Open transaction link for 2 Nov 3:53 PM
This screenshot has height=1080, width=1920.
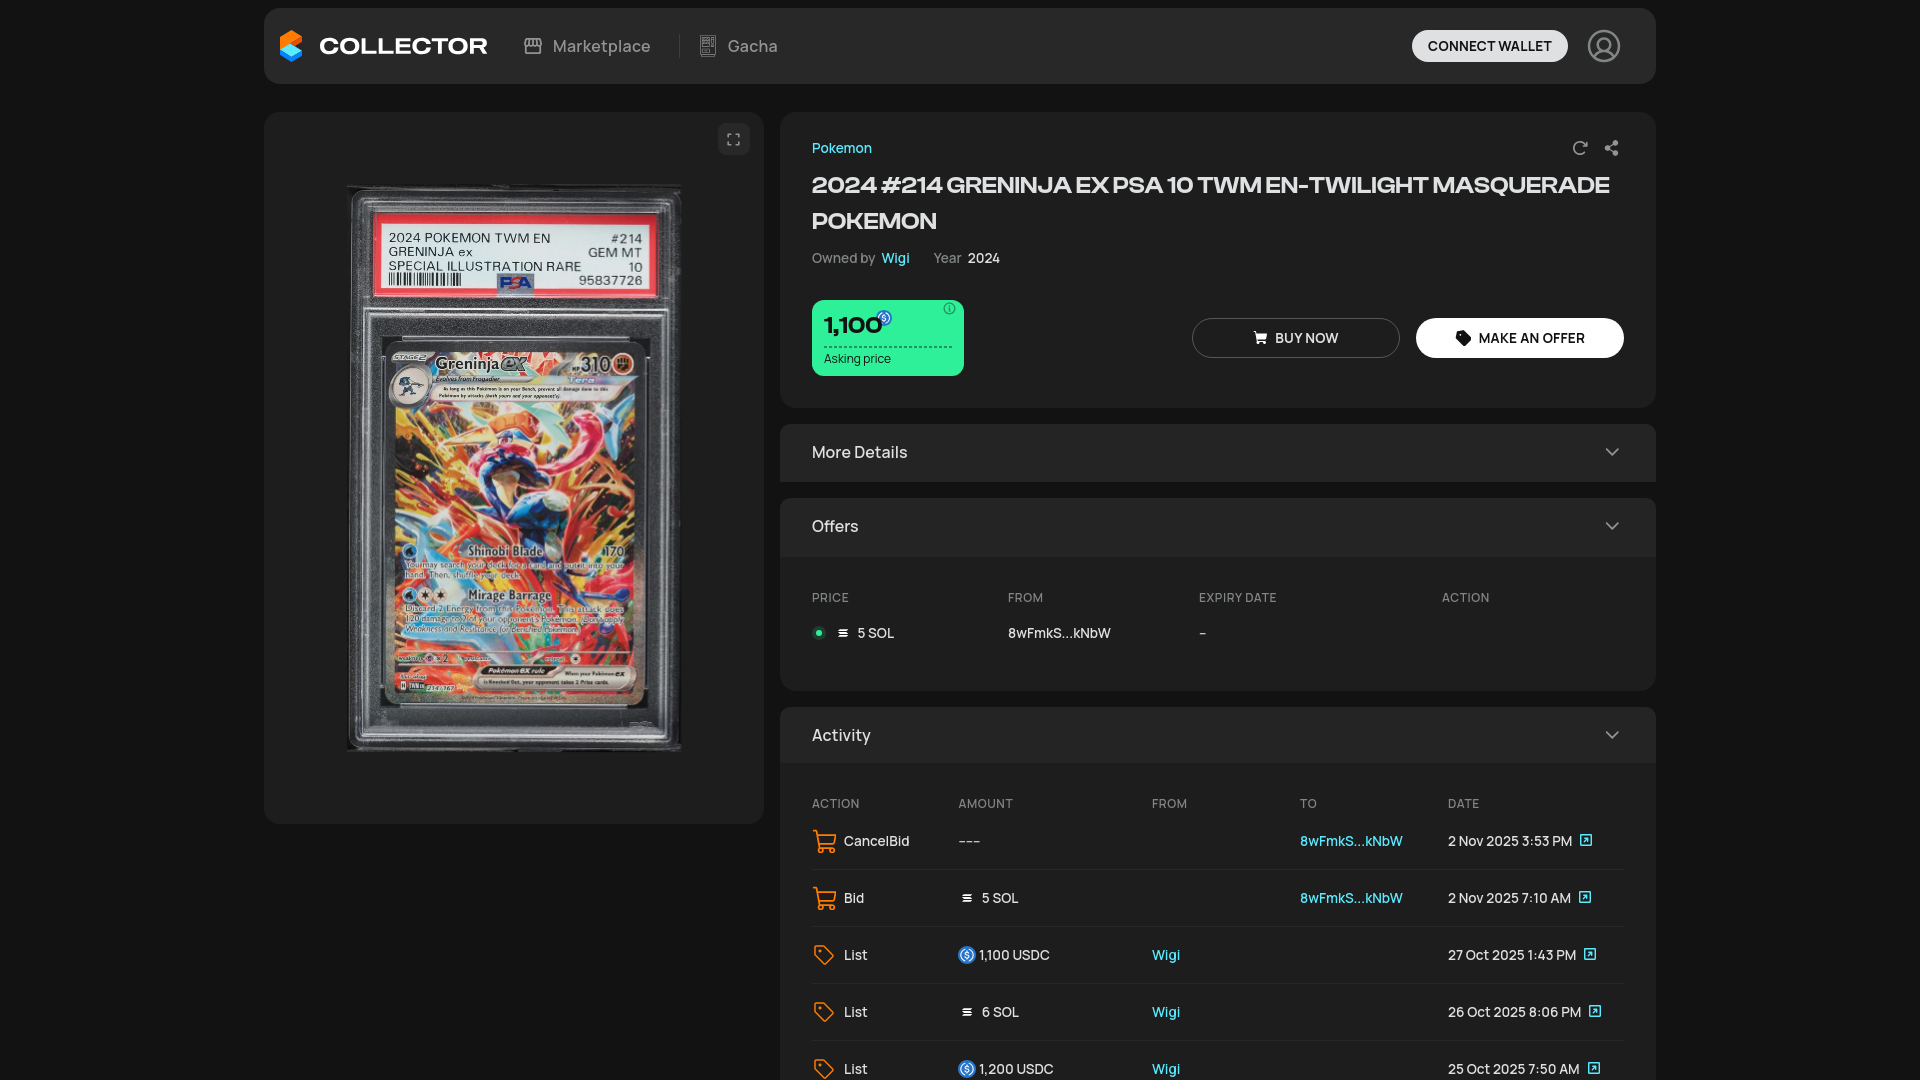pos(1586,840)
